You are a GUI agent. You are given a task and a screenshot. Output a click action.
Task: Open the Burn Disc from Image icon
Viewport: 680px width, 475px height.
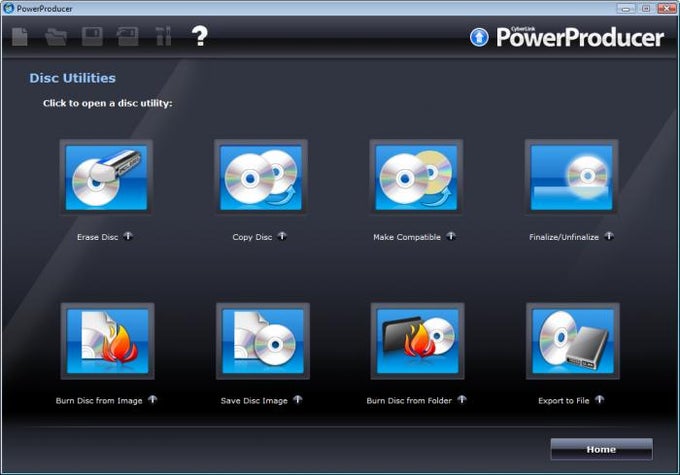coord(108,341)
